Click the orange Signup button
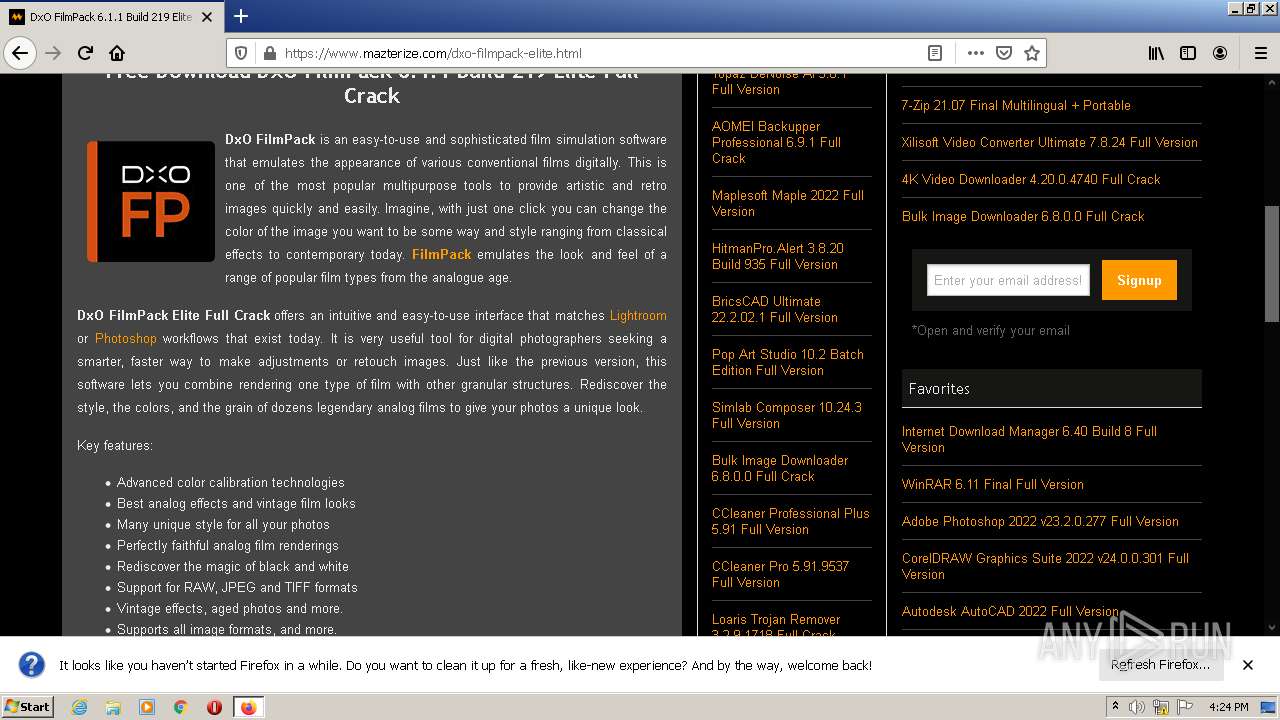 click(x=1139, y=280)
